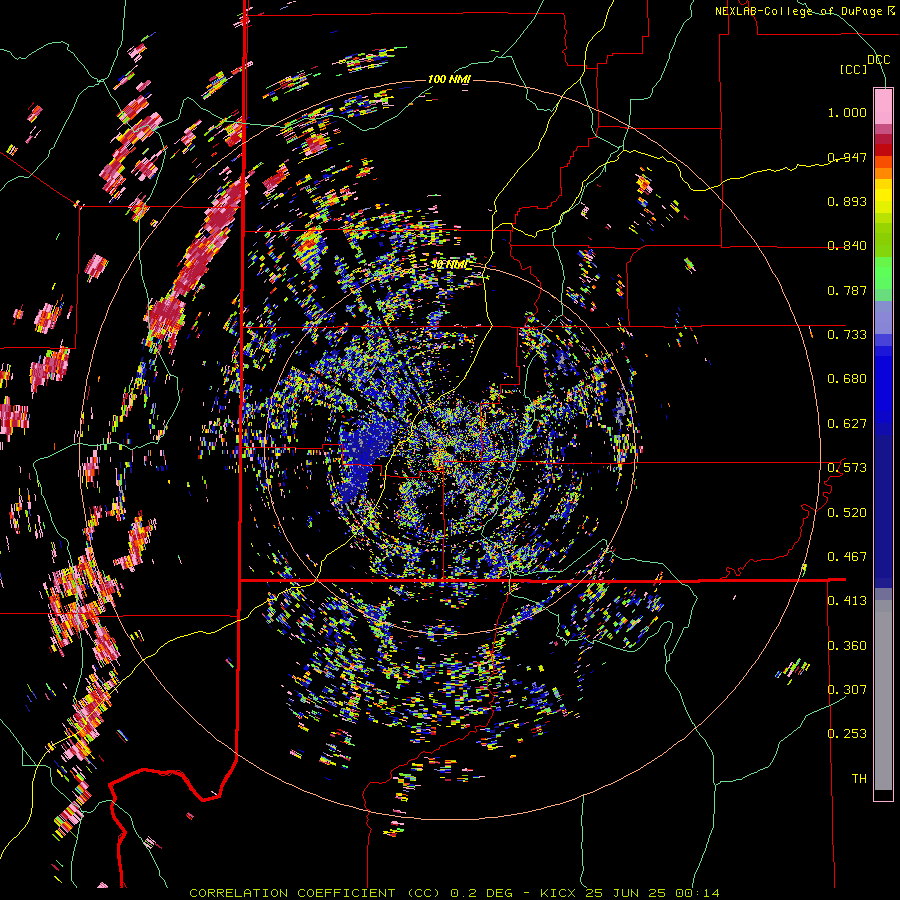This screenshot has height=900, width=900.
Task: Click the CORRELATION COEFFICIENT (CC) caption text
Action: pyautogui.click(x=316, y=893)
